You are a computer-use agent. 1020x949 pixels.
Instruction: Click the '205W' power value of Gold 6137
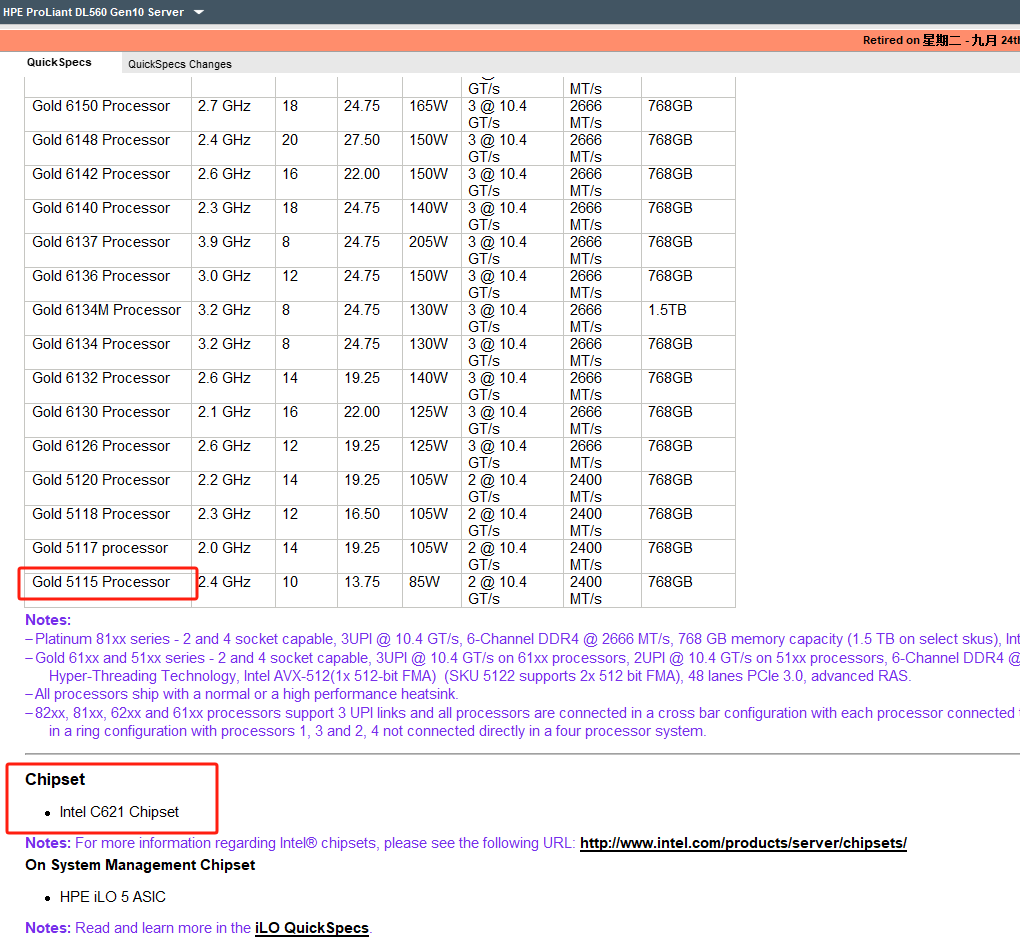428,242
